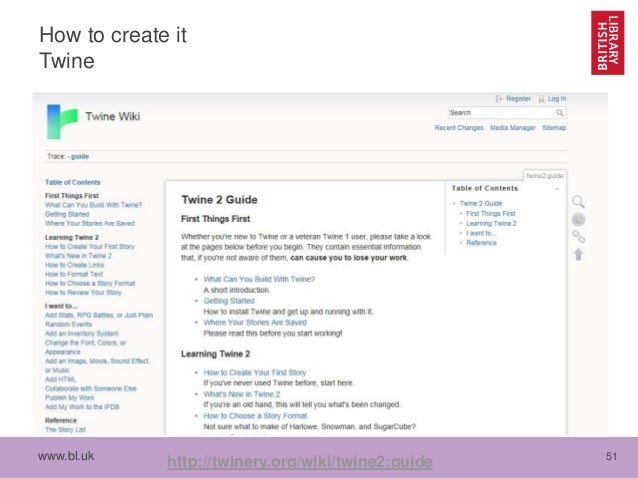Open Recent Changes
This screenshot has height=479, width=638.
459,128
